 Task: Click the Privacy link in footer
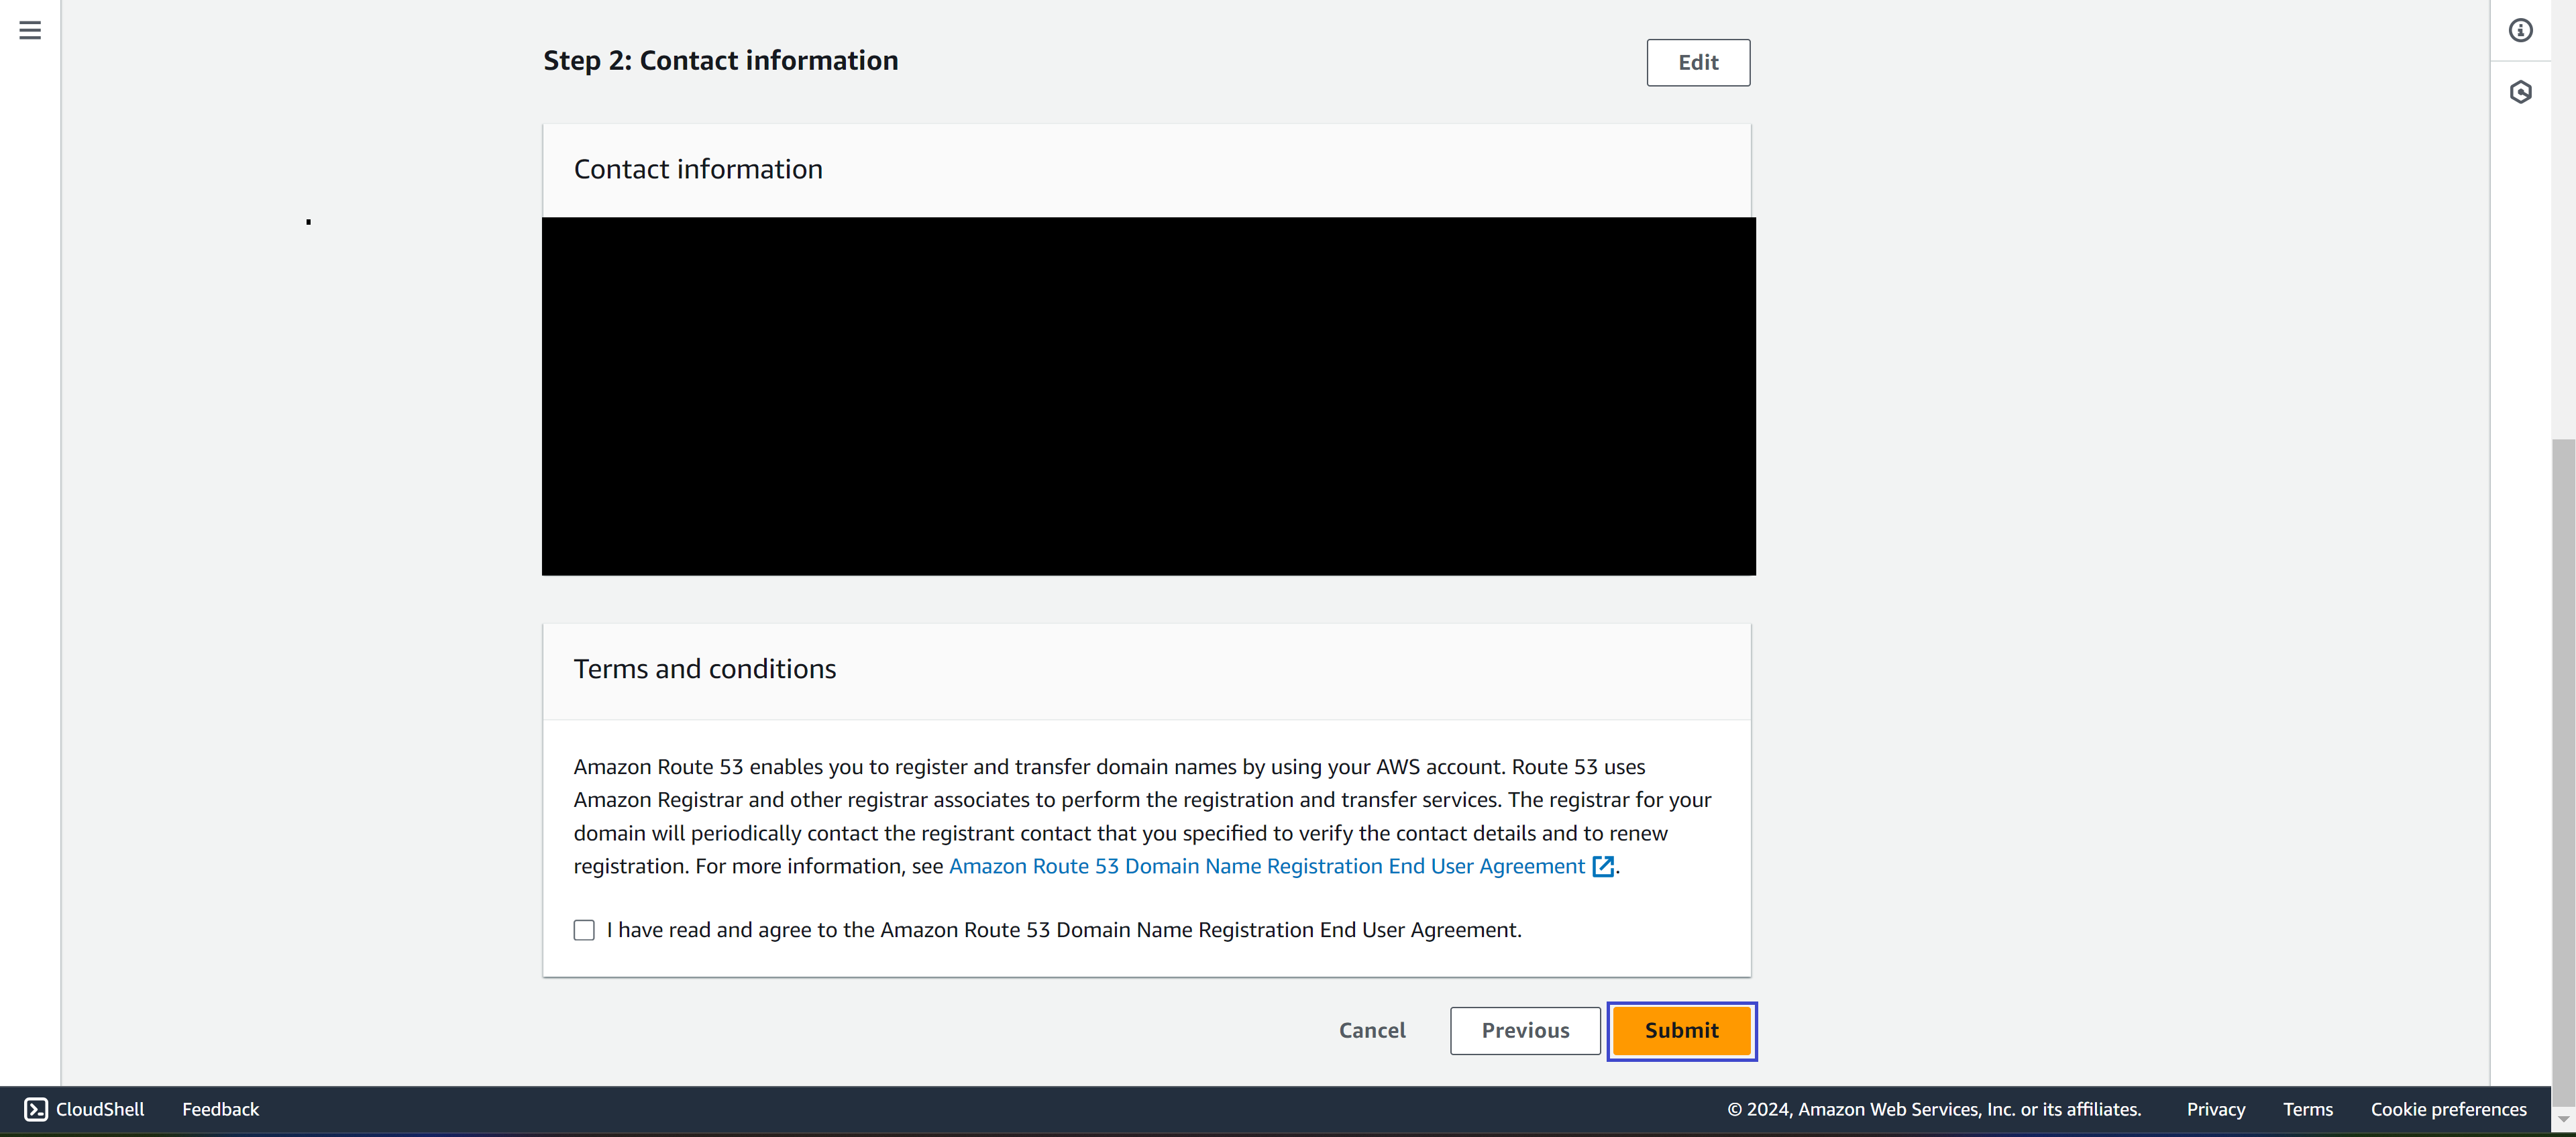coord(2218,1109)
